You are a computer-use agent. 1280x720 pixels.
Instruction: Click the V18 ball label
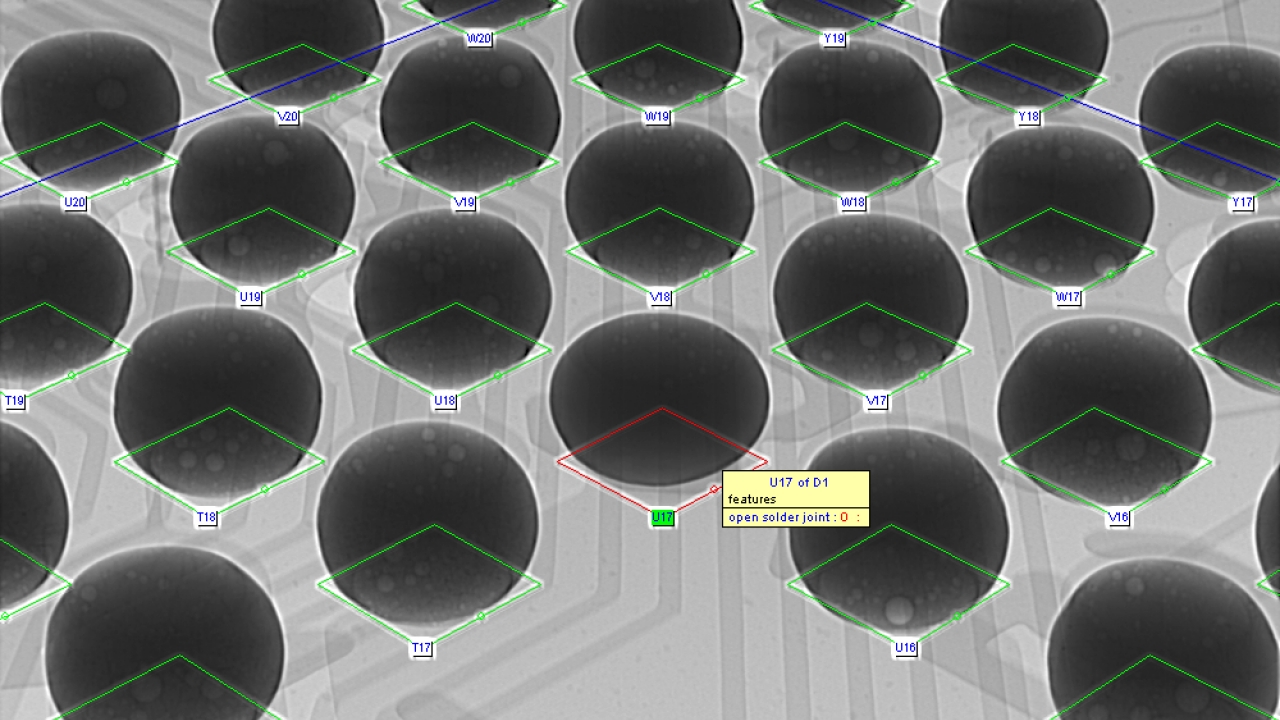[x=660, y=298]
